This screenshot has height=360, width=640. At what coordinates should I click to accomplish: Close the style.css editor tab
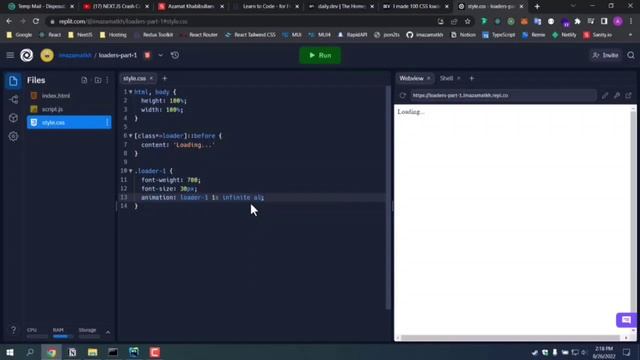(x=151, y=78)
